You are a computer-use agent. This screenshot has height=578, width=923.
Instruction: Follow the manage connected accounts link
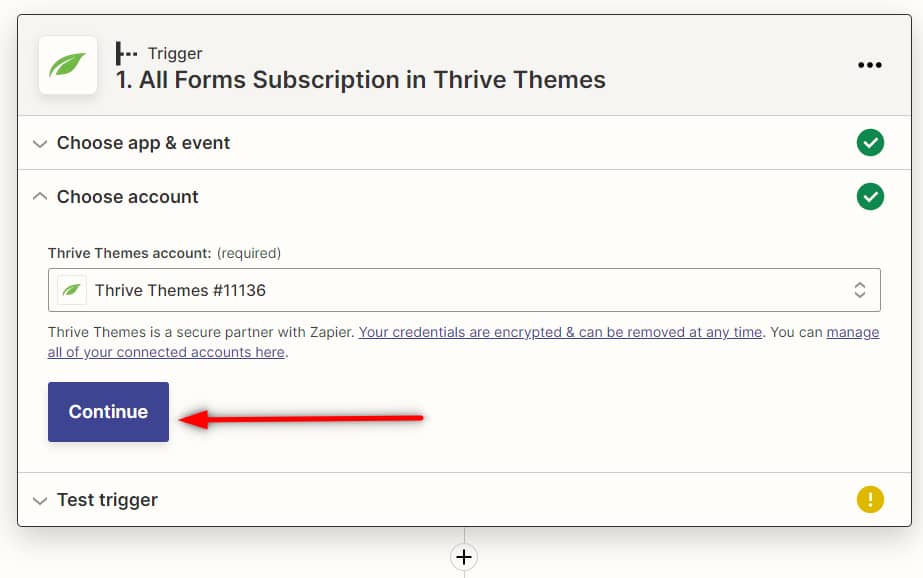[166, 352]
